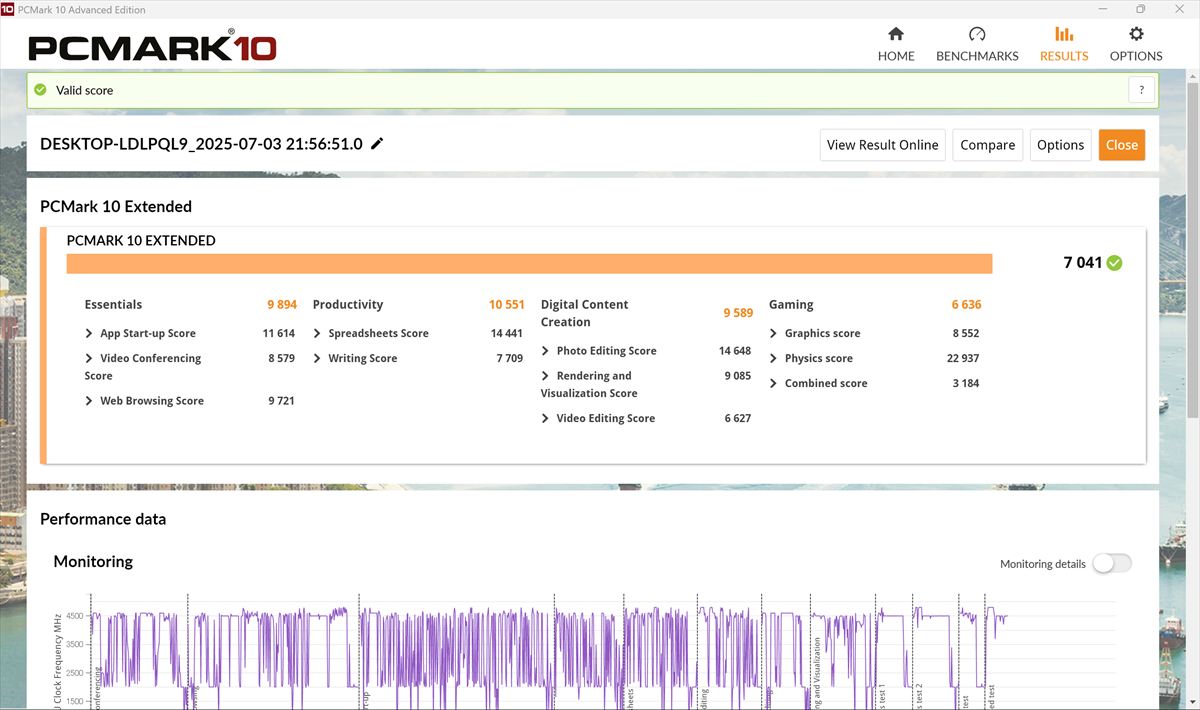Click the Physics score value 22 937
Screen dimensions: 1200x710
[x=962, y=359]
